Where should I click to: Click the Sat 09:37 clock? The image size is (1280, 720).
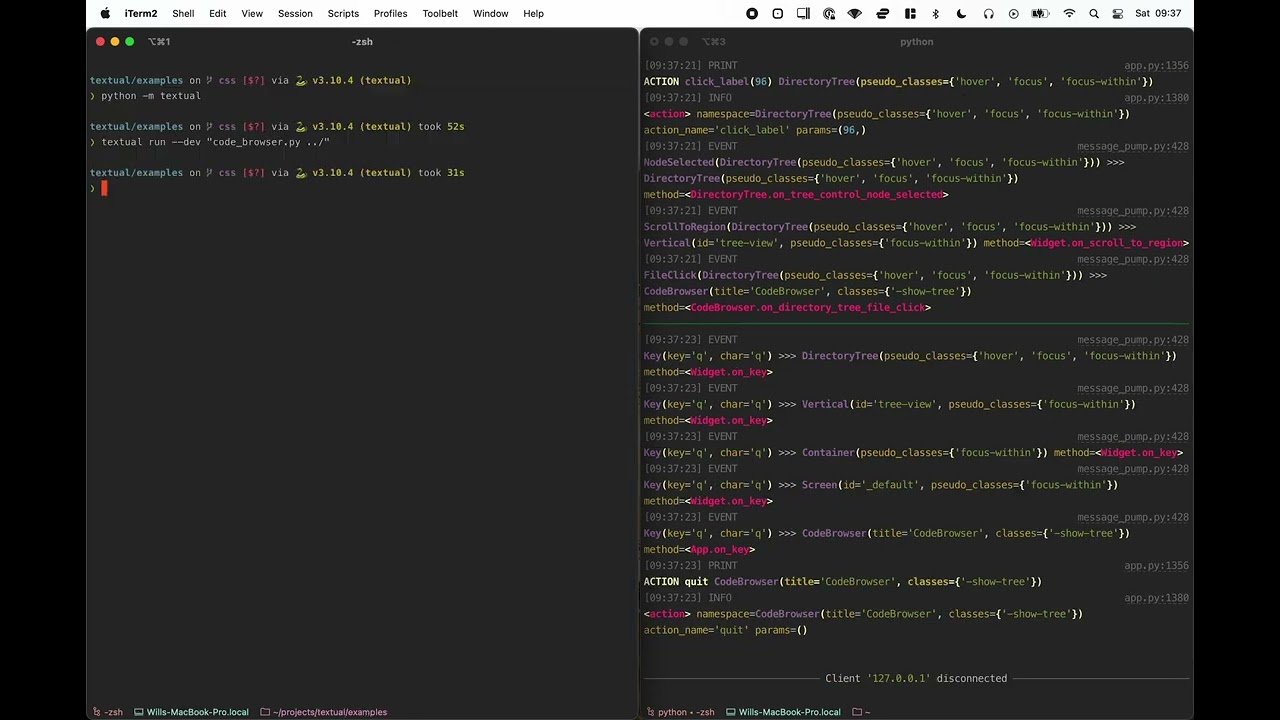tap(1158, 13)
